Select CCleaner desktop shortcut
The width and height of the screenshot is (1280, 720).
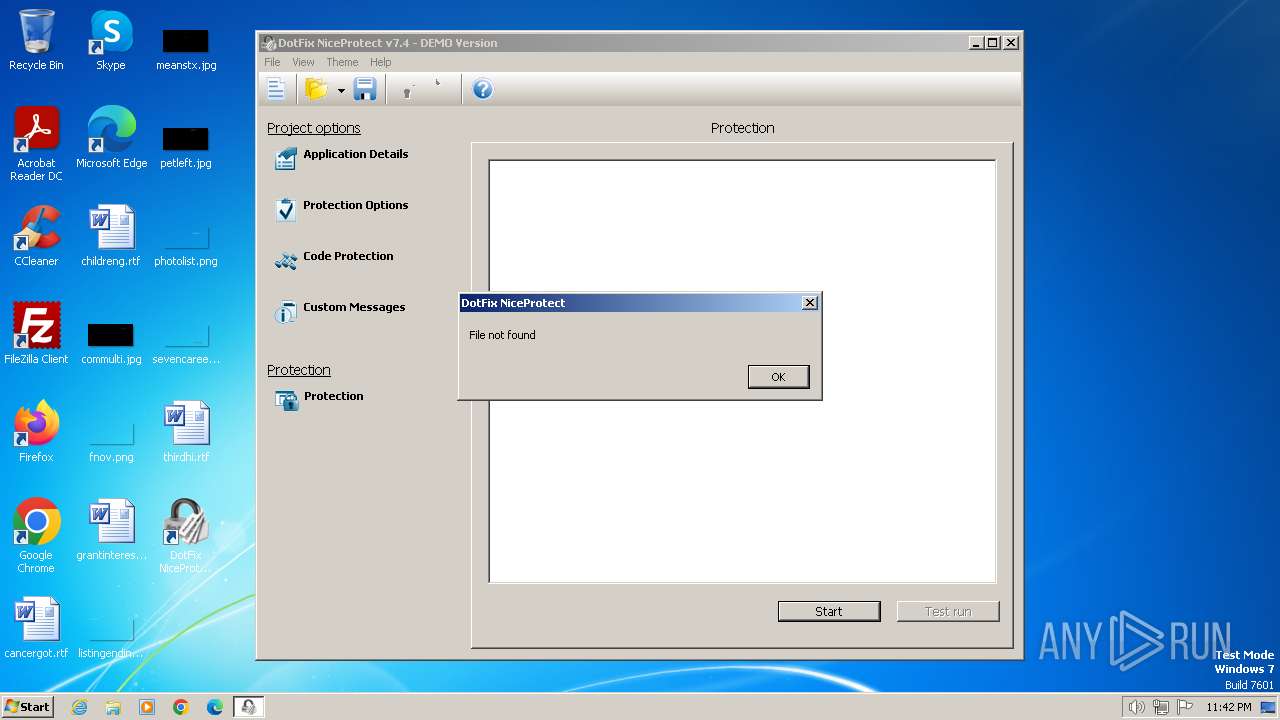pos(36,236)
